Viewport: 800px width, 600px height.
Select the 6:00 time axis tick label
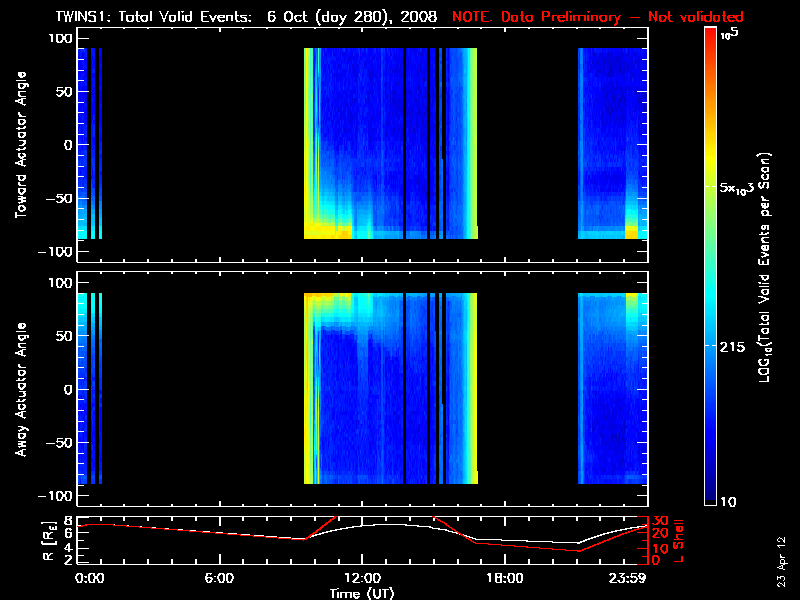(x=219, y=578)
